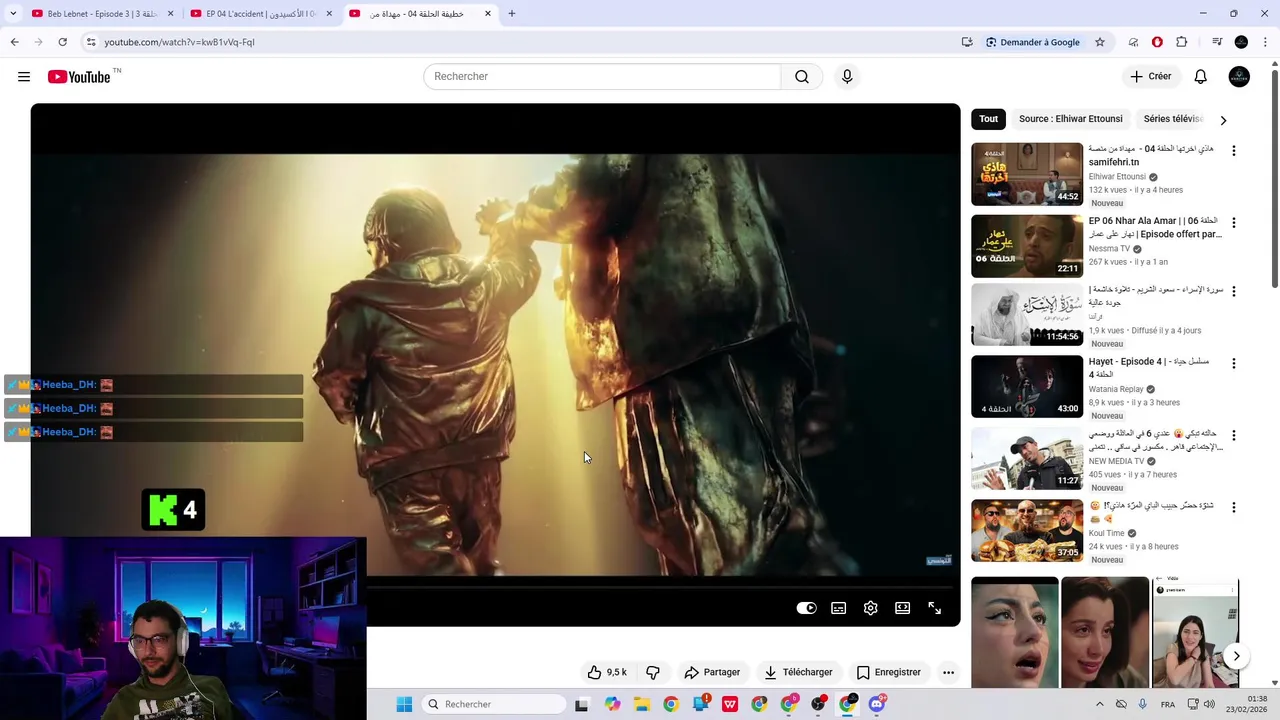Install app icon in the address bar
Image resolution: width=1280 pixels, height=720 pixels.
point(967,42)
